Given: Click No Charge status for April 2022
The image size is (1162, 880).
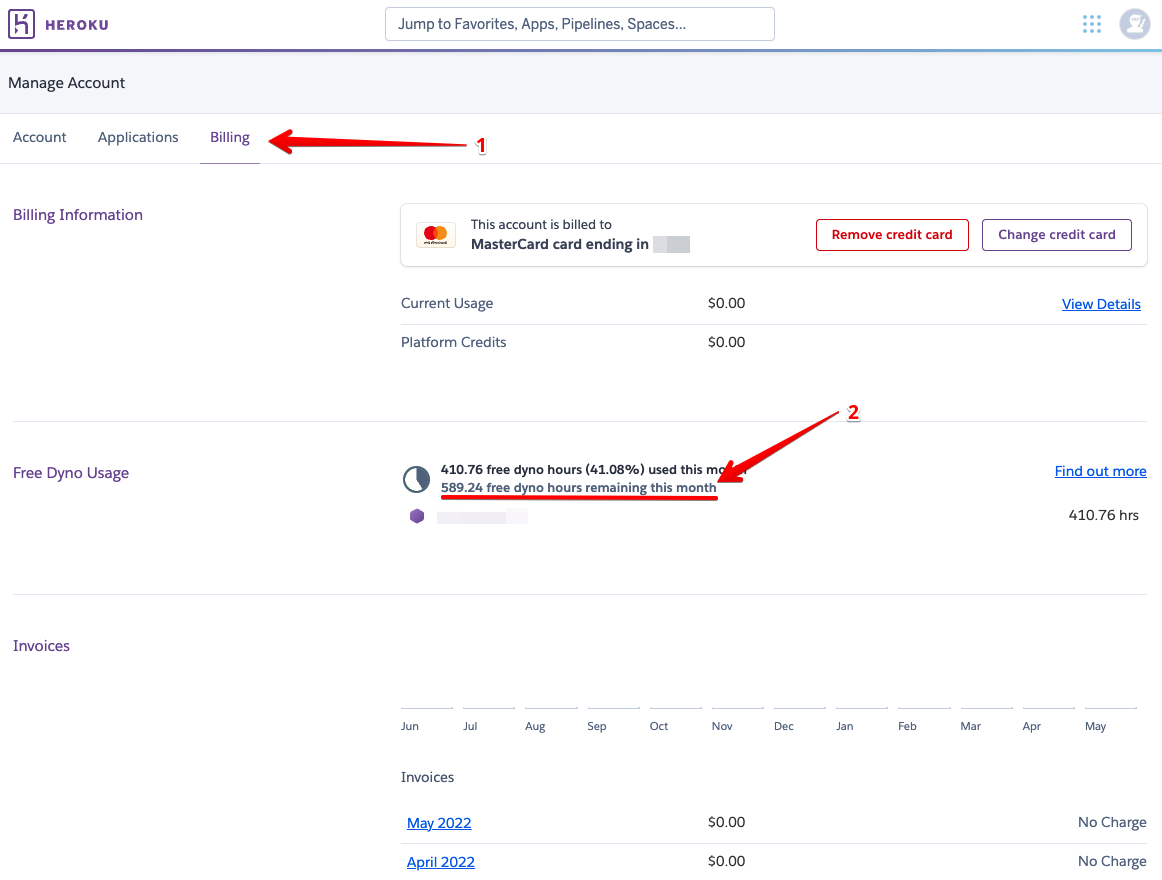Looking at the screenshot, I should point(1112,861).
